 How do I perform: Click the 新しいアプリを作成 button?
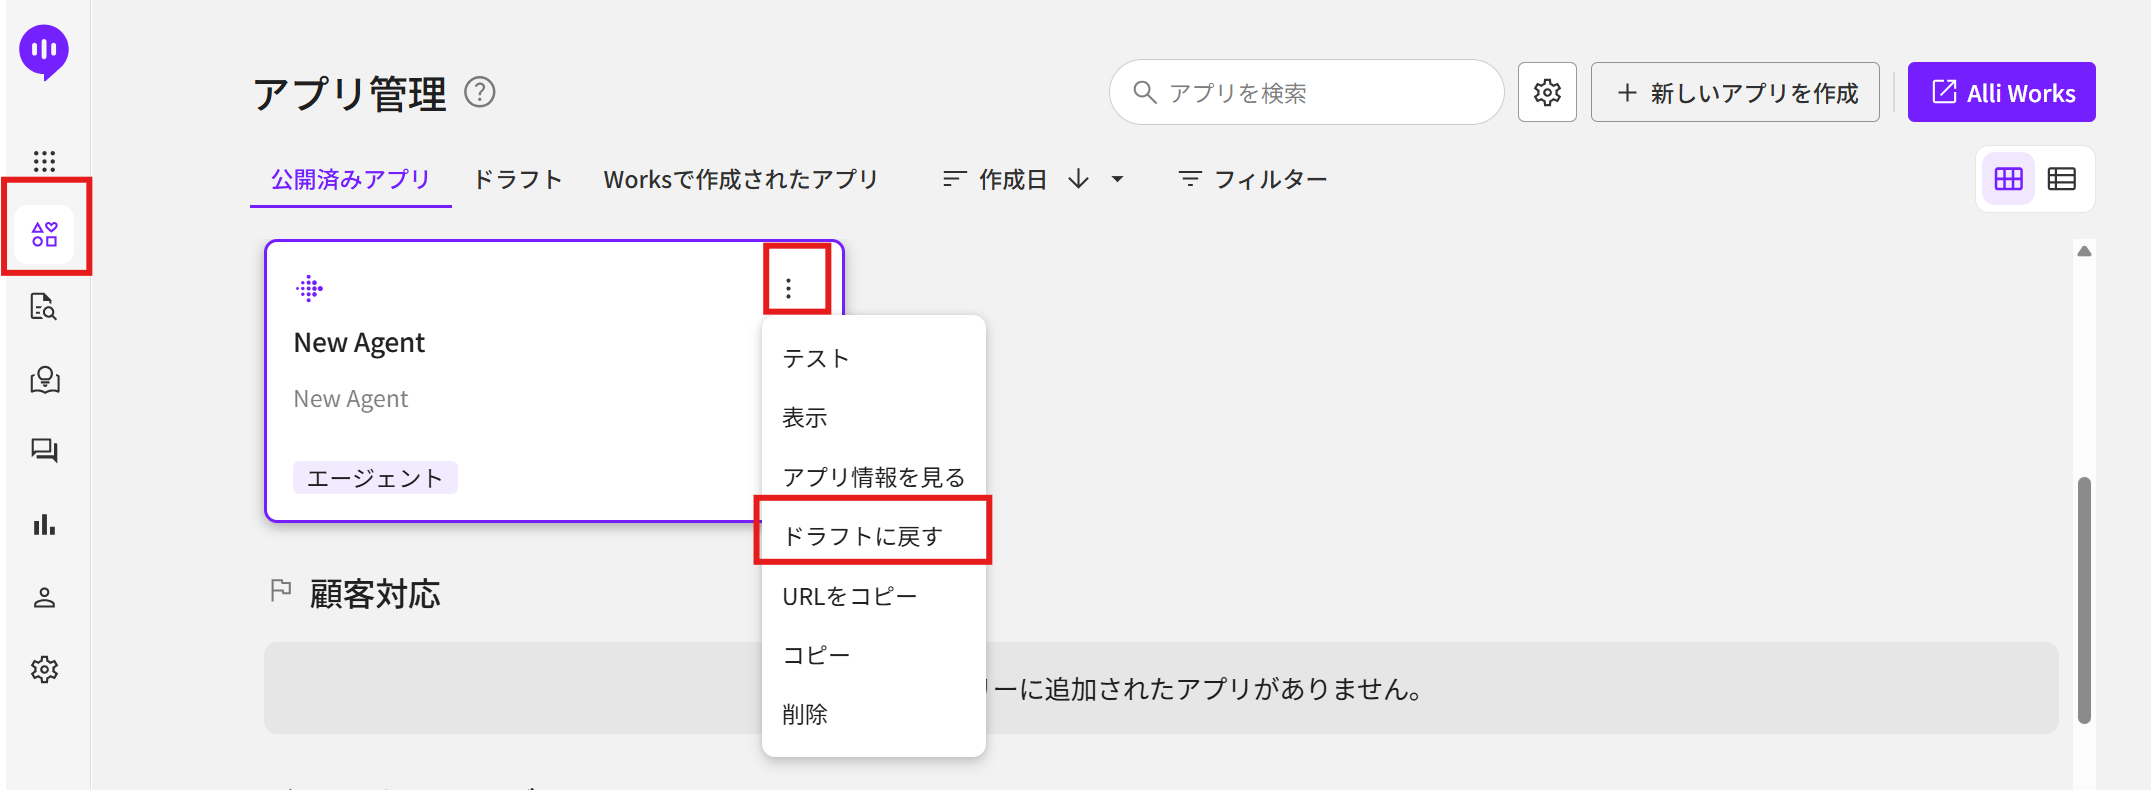(1735, 93)
